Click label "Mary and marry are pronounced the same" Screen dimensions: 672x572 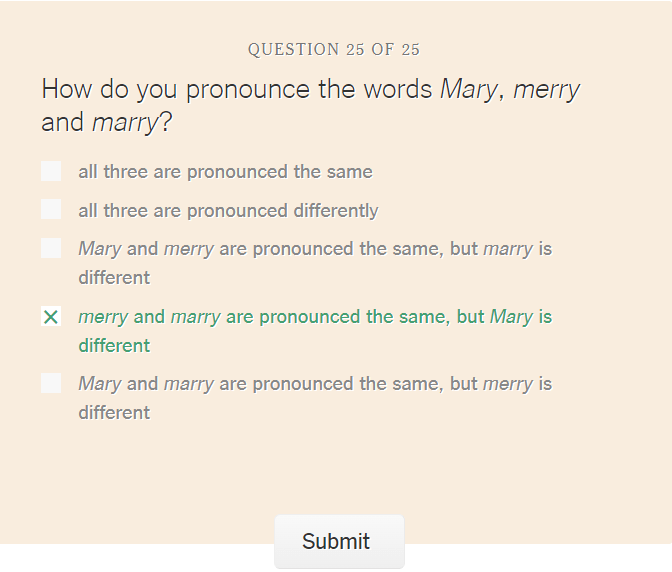pyautogui.click(x=261, y=384)
